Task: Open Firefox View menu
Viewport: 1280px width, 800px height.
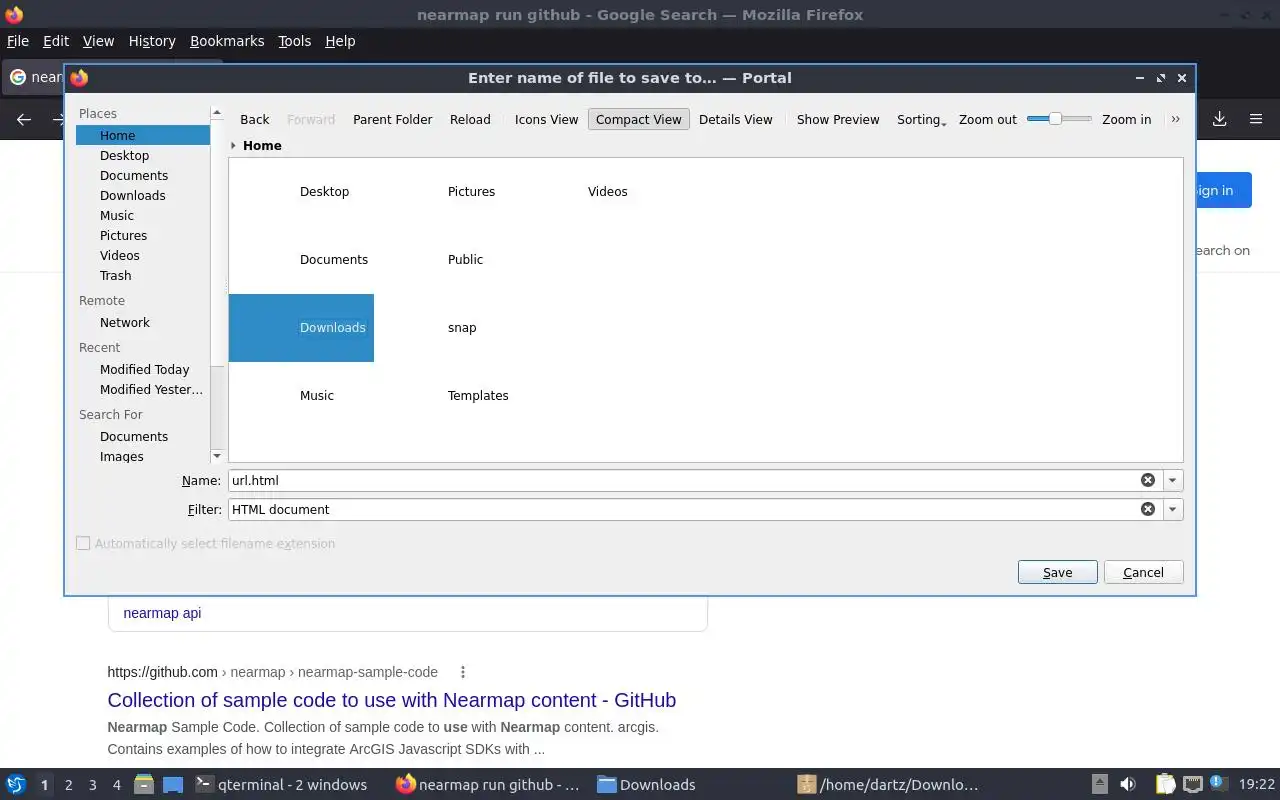Action: [x=98, y=41]
